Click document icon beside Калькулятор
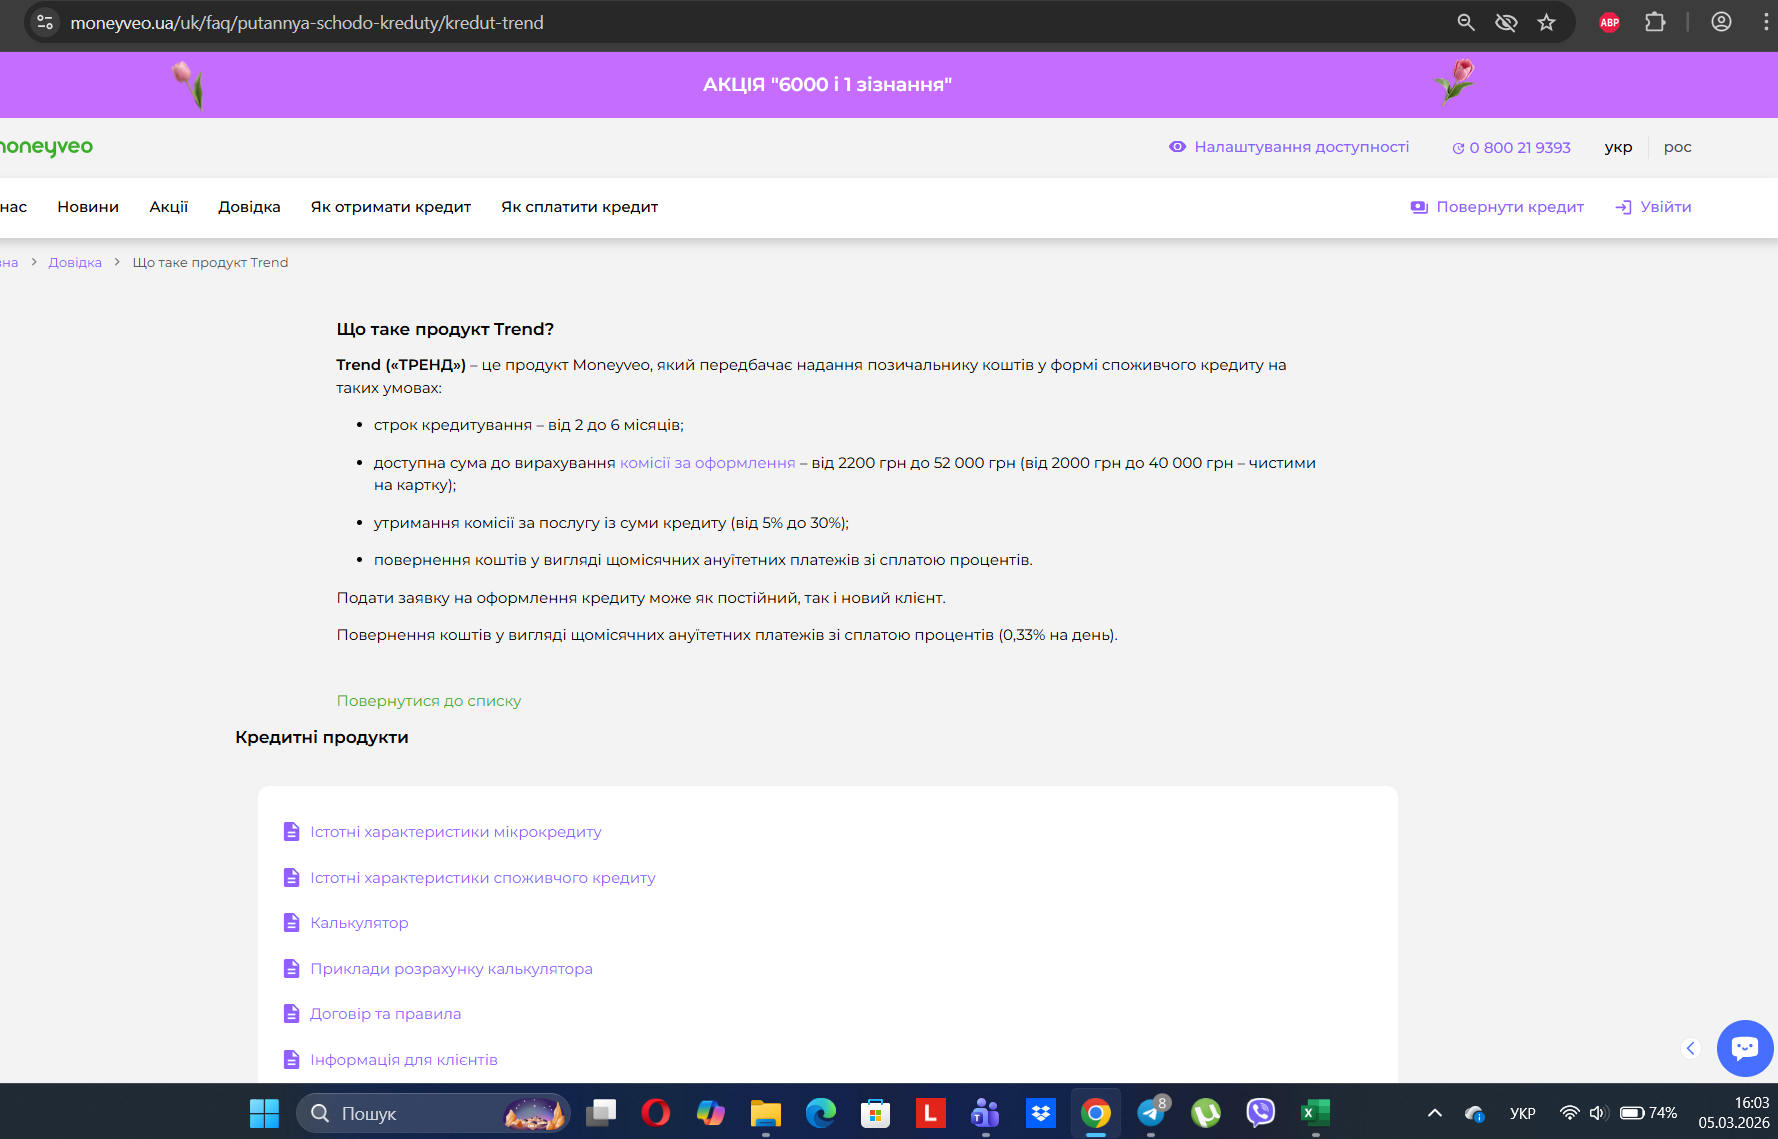Image resolution: width=1778 pixels, height=1139 pixels. 291,923
